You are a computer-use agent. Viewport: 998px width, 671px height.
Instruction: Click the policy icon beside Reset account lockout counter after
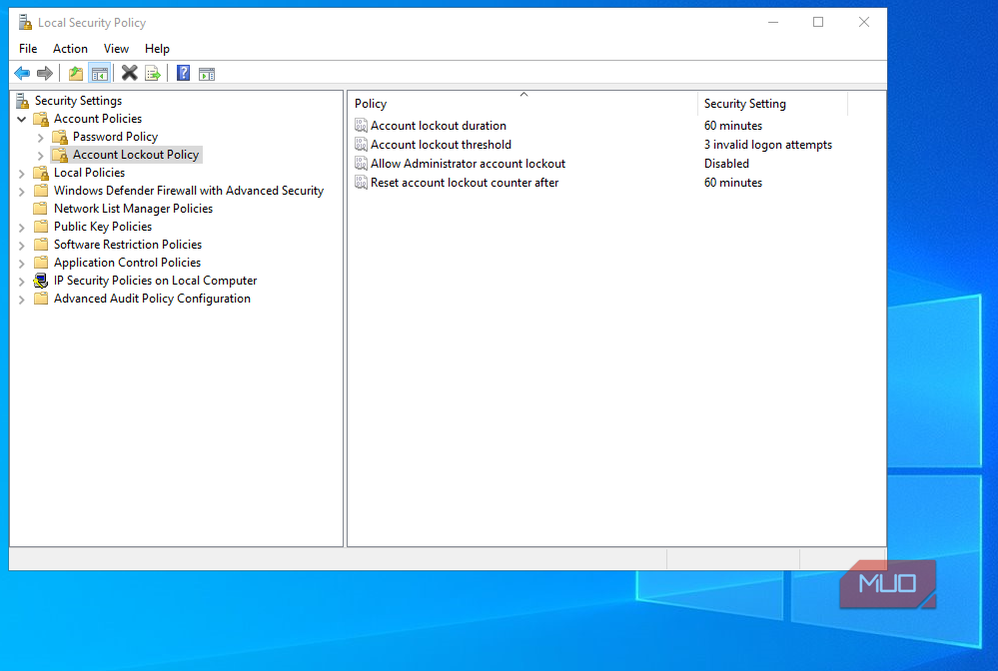(x=361, y=183)
